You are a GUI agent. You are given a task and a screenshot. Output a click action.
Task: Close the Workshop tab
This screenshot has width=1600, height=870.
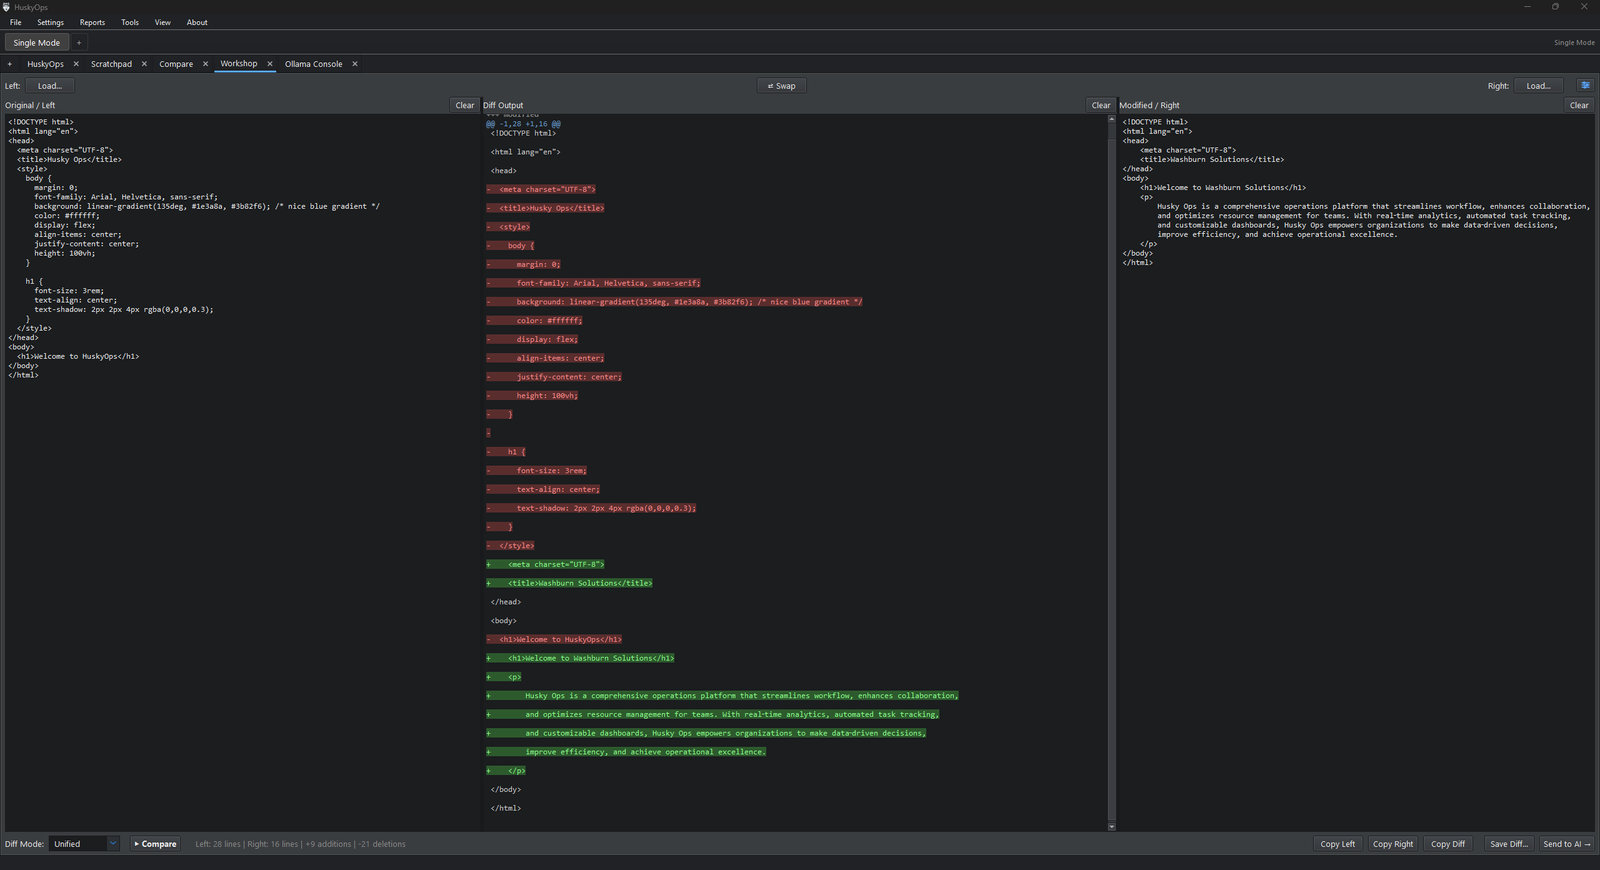pyautogui.click(x=270, y=64)
